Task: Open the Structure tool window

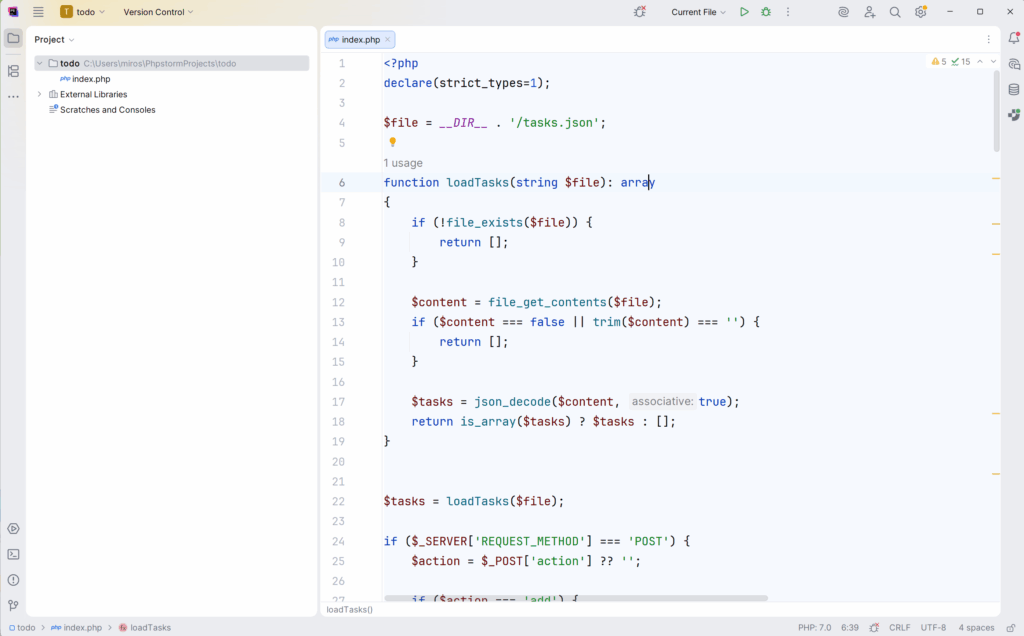Action: (x=13, y=71)
